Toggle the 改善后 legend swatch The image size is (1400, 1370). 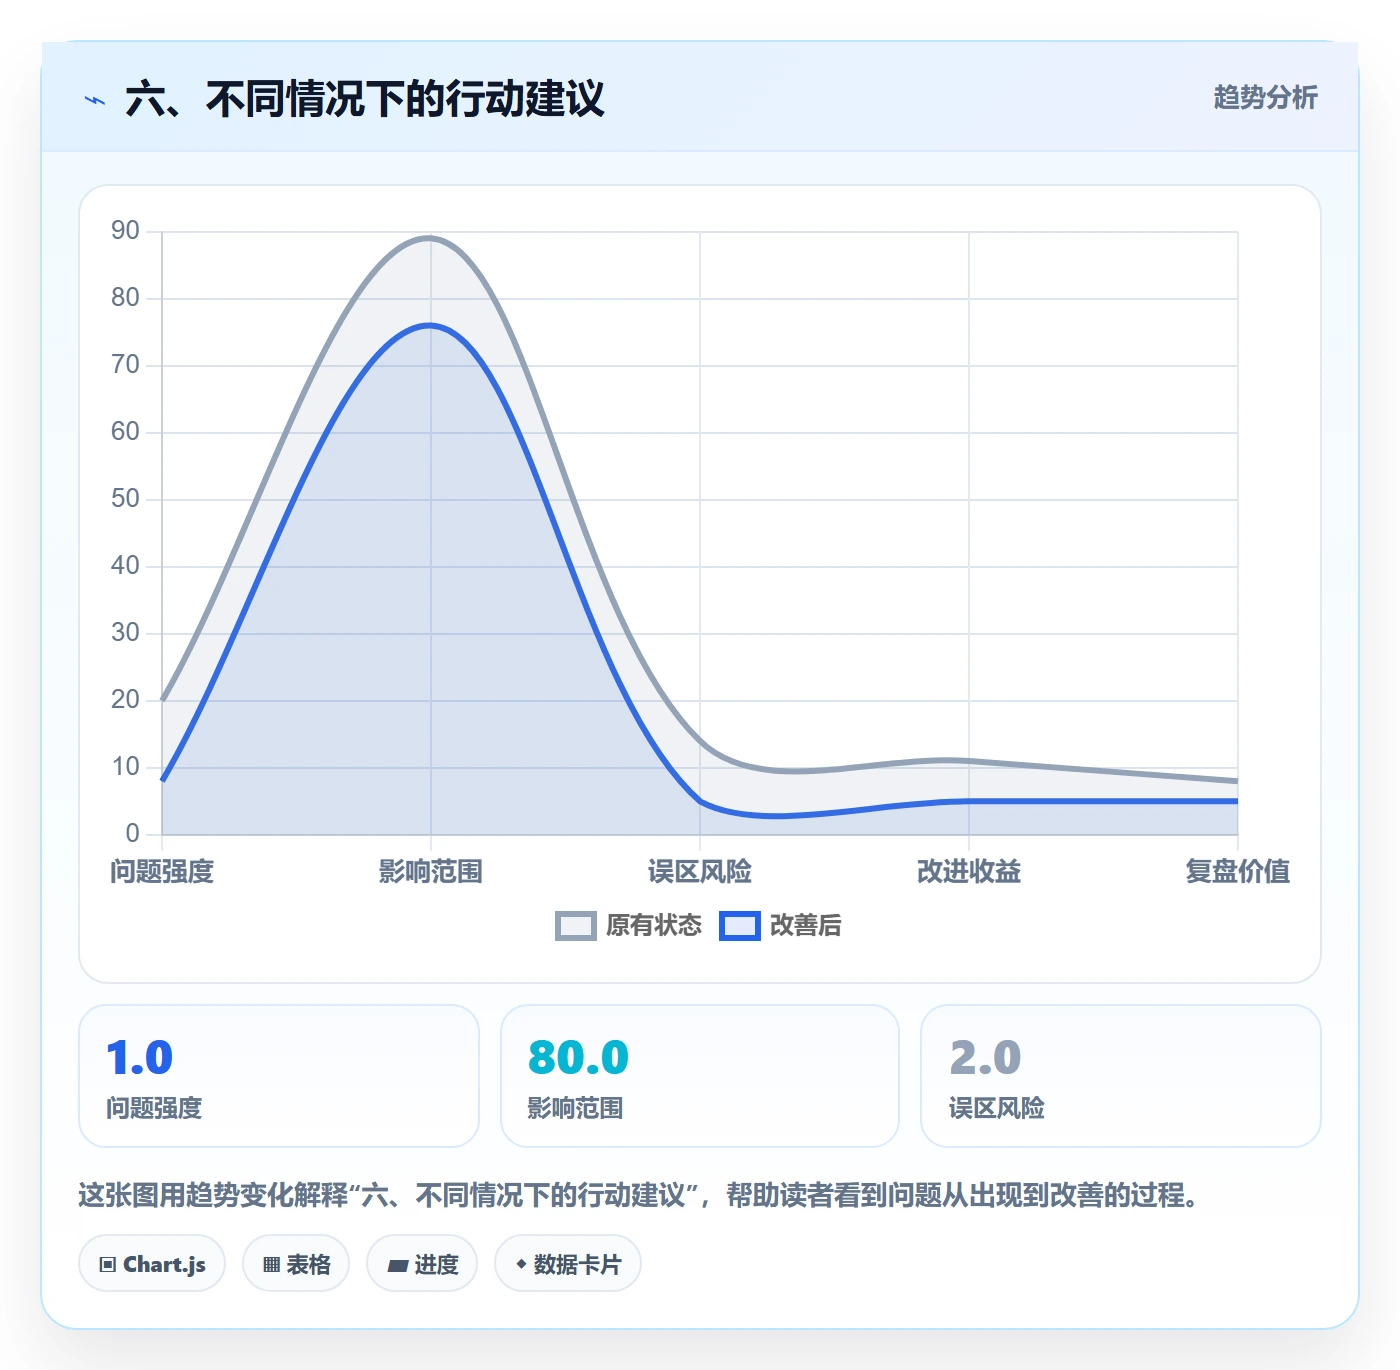(740, 926)
